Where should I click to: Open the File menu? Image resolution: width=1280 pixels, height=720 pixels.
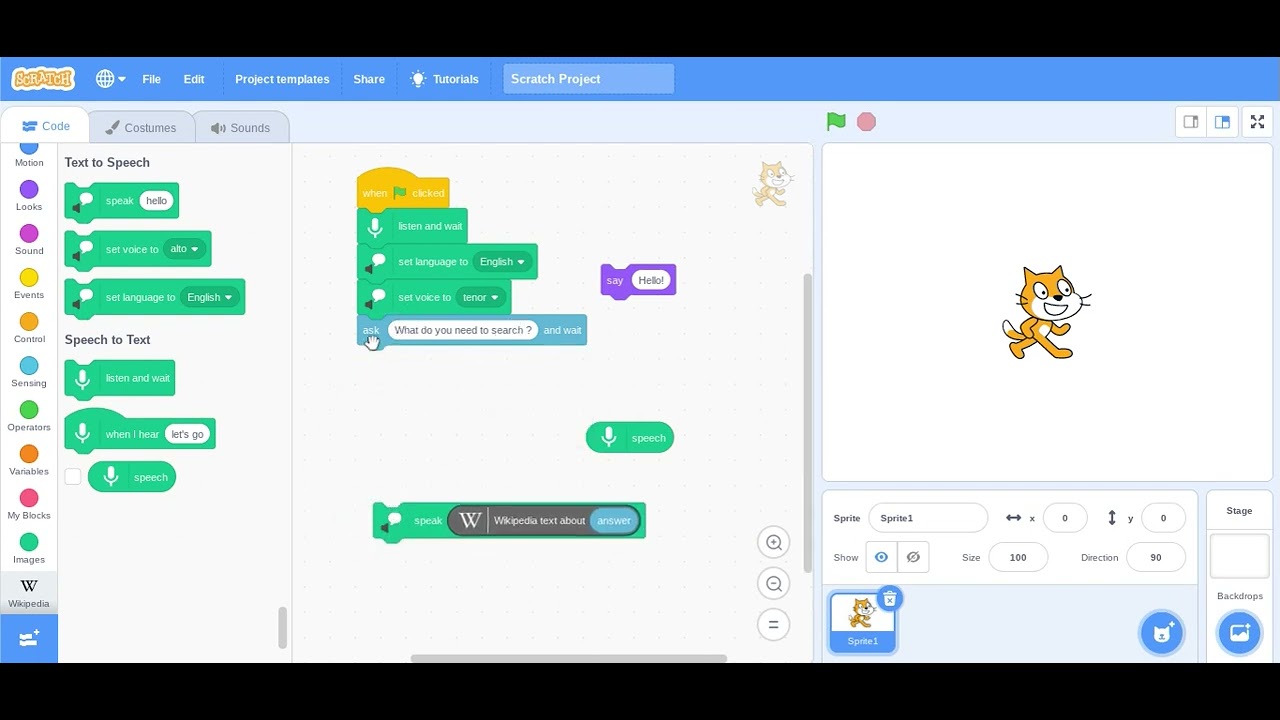tap(151, 79)
